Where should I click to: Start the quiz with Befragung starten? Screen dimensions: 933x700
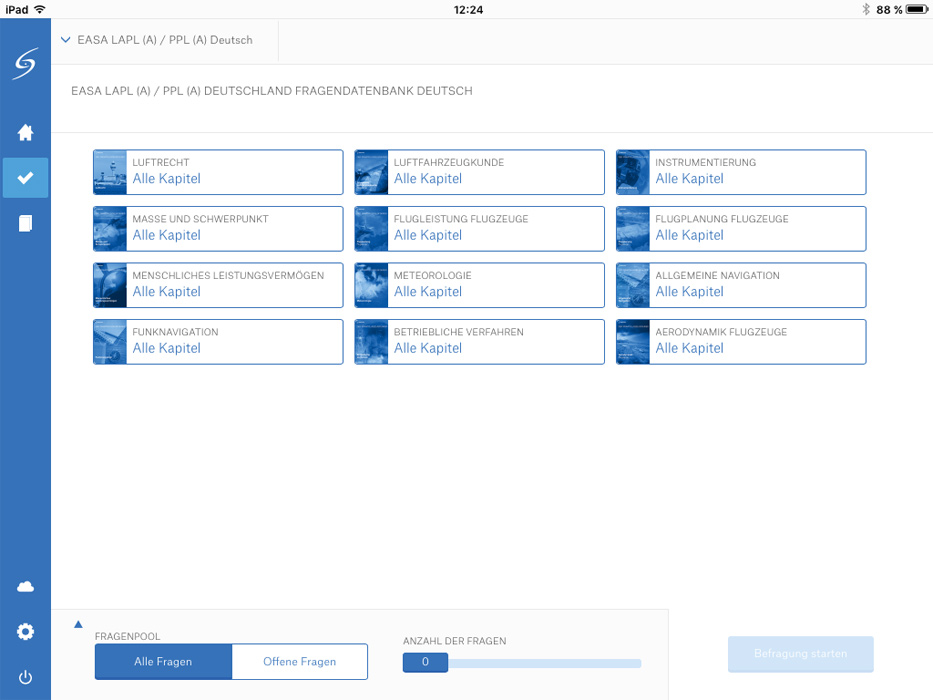coord(800,654)
